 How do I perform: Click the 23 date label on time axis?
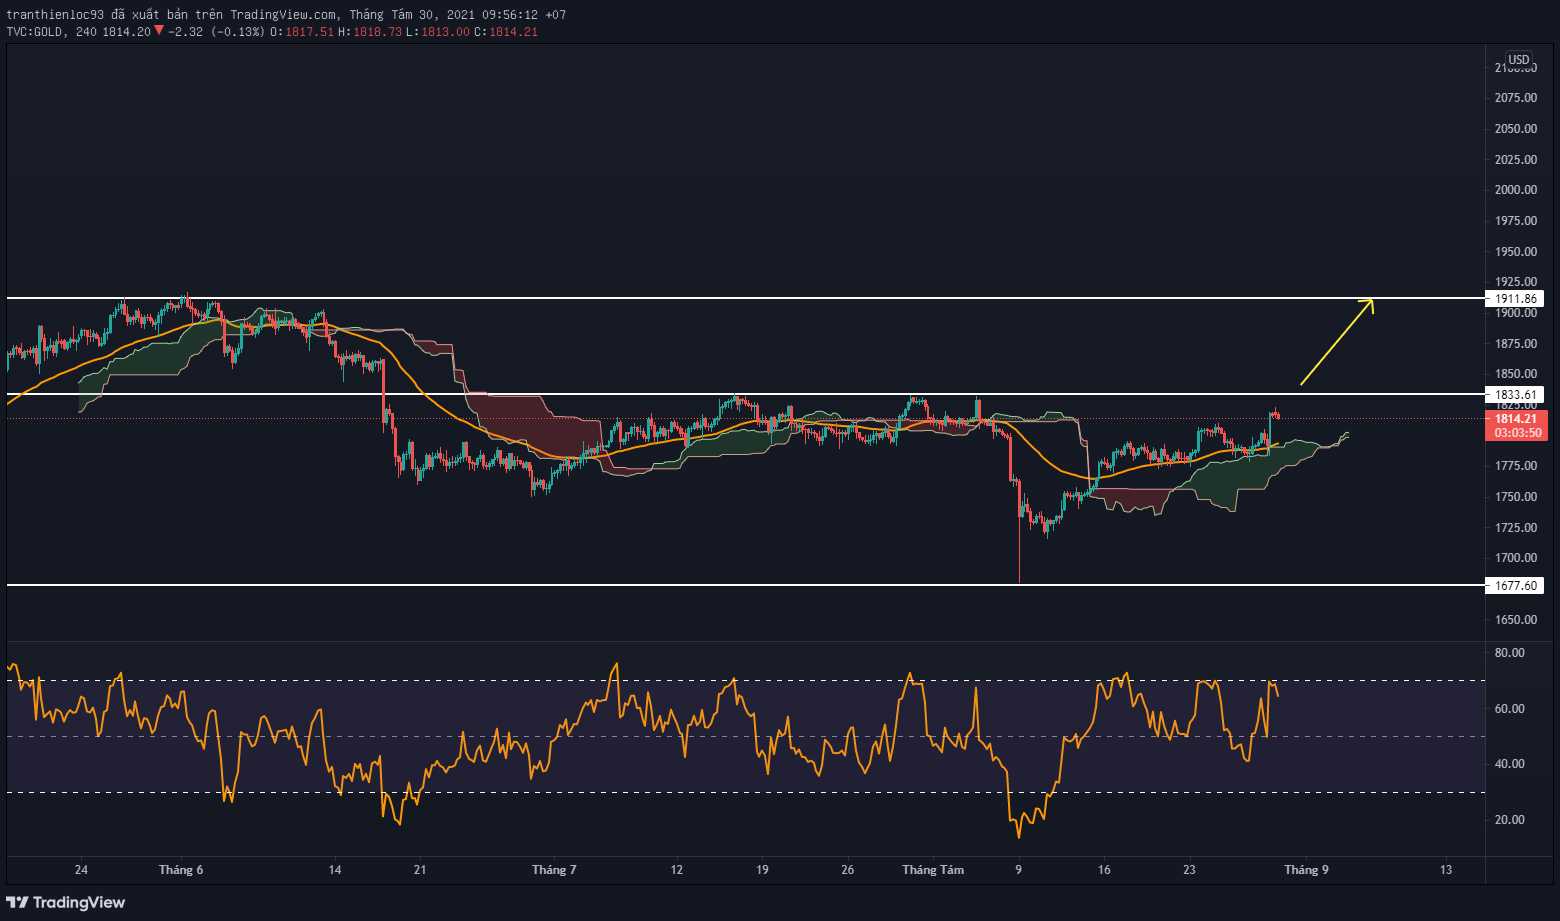coord(1189,870)
